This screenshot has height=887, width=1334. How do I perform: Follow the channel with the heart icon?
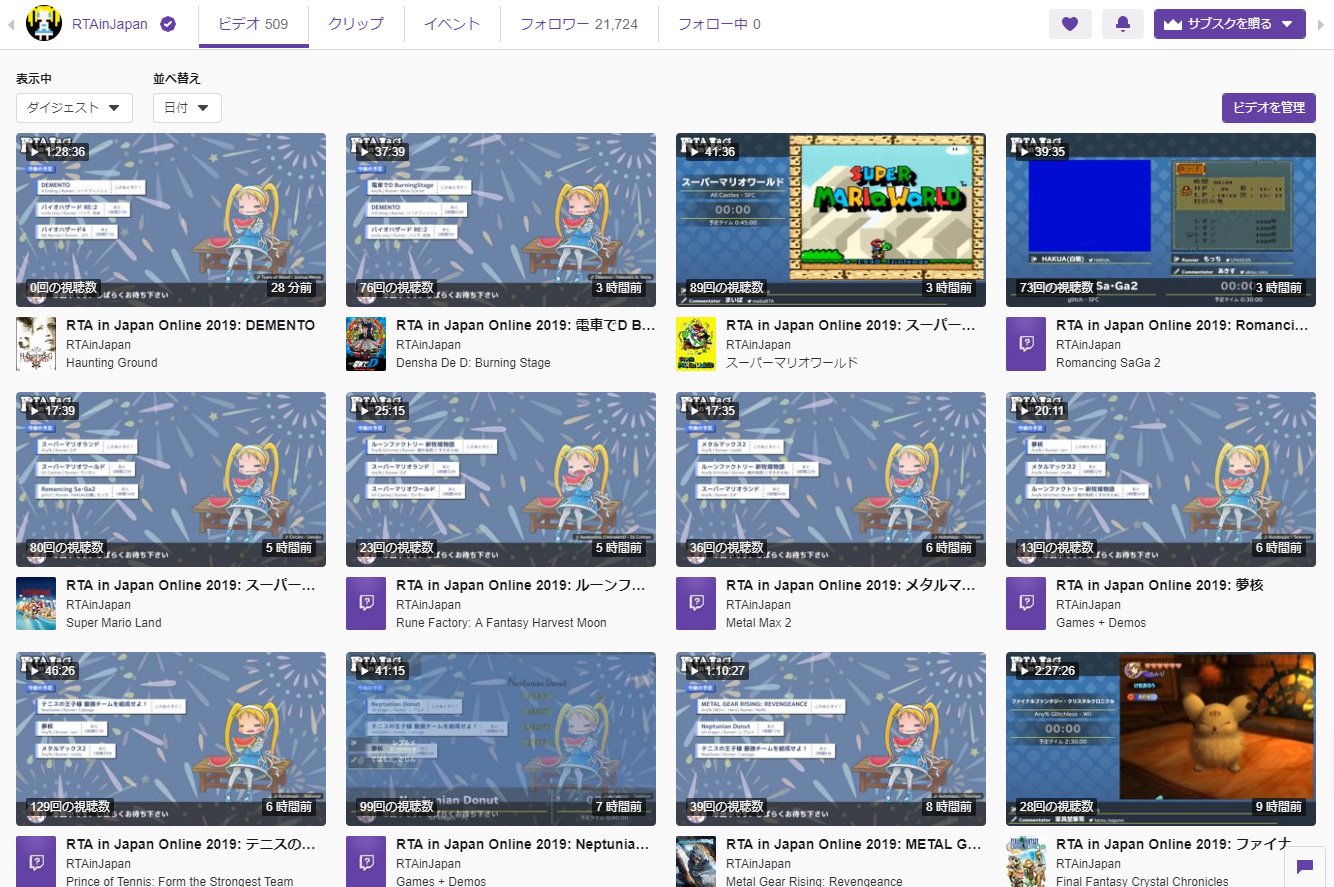pos(1070,24)
